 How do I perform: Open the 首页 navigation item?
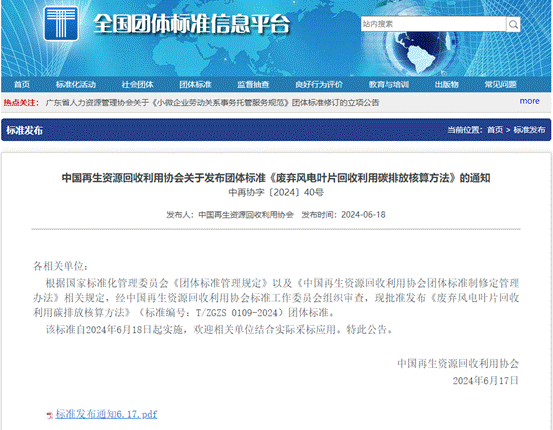click(22, 84)
